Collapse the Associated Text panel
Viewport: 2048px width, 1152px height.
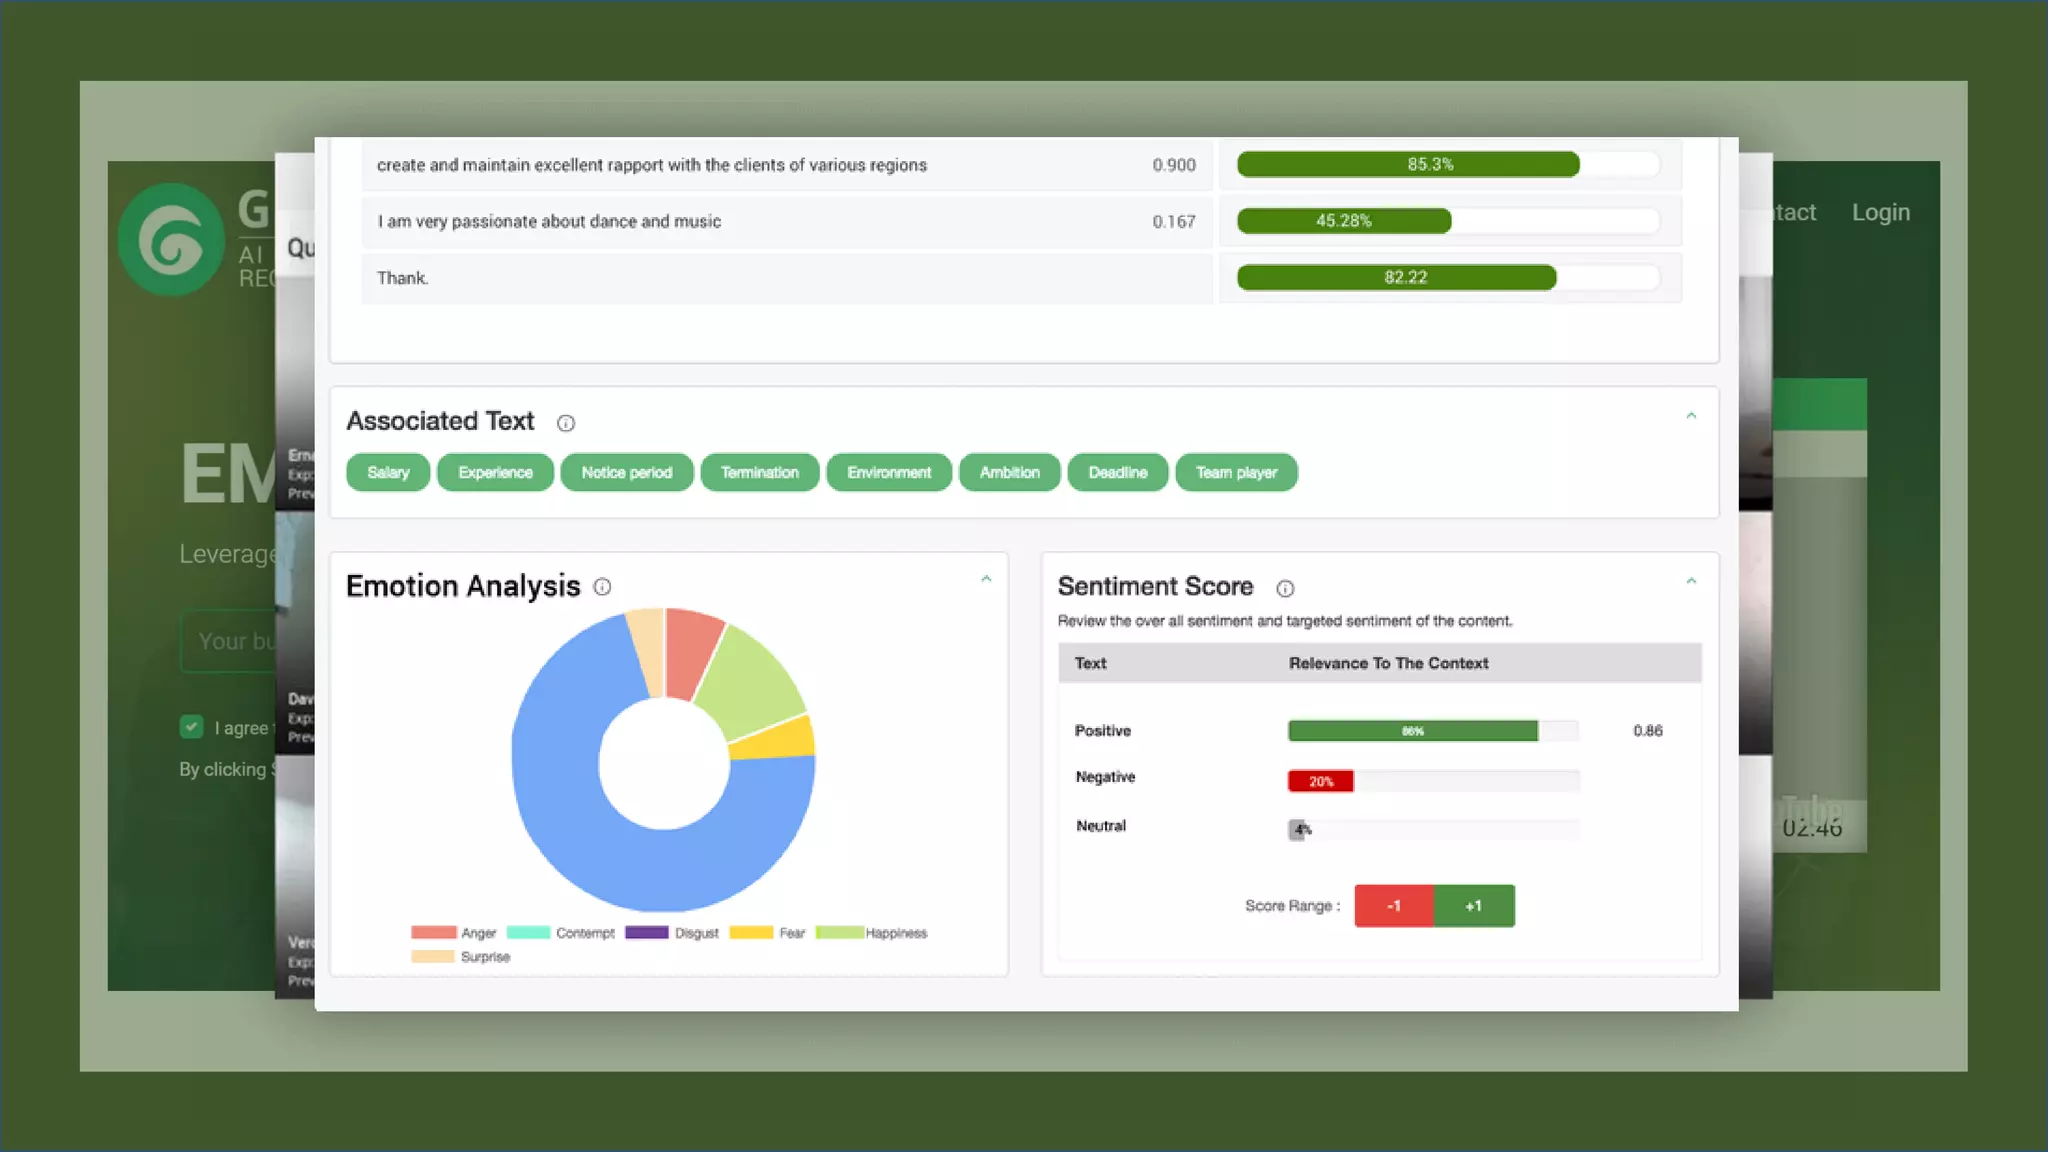coord(1691,416)
